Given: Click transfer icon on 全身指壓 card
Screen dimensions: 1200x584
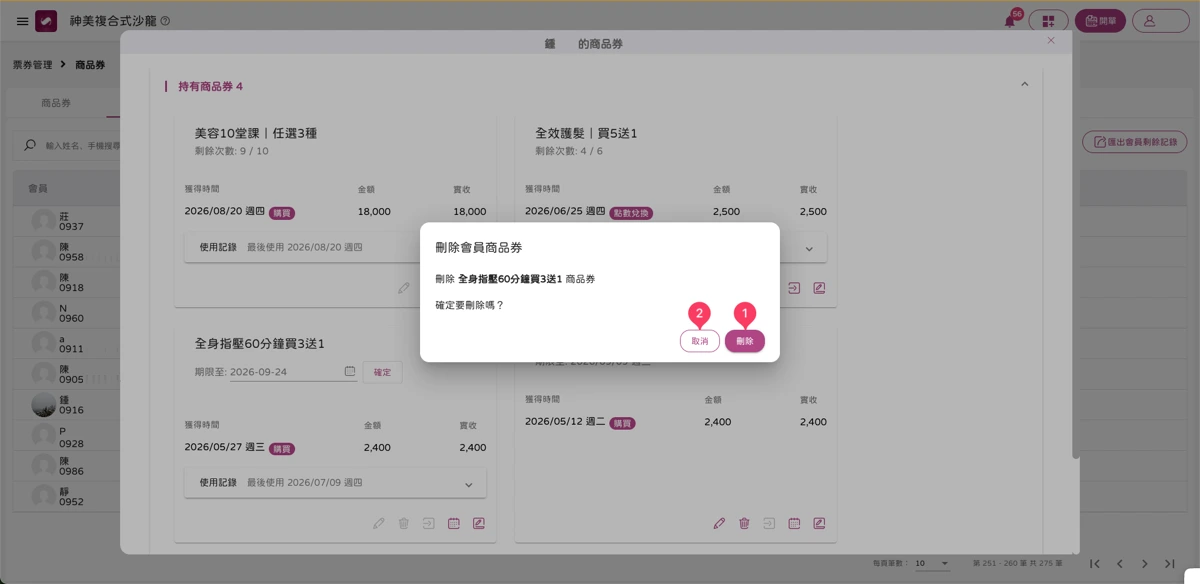Looking at the screenshot, I should pyautogui.click(x=429, y=523).
